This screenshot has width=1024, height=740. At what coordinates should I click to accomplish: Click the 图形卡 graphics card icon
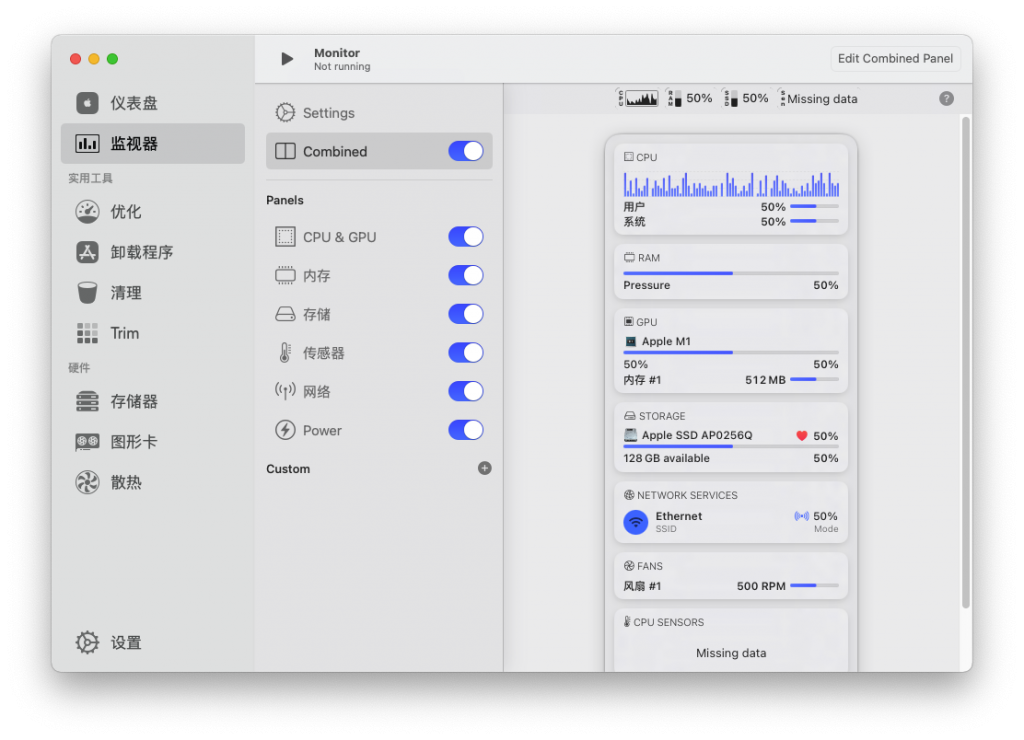(87, 442)
